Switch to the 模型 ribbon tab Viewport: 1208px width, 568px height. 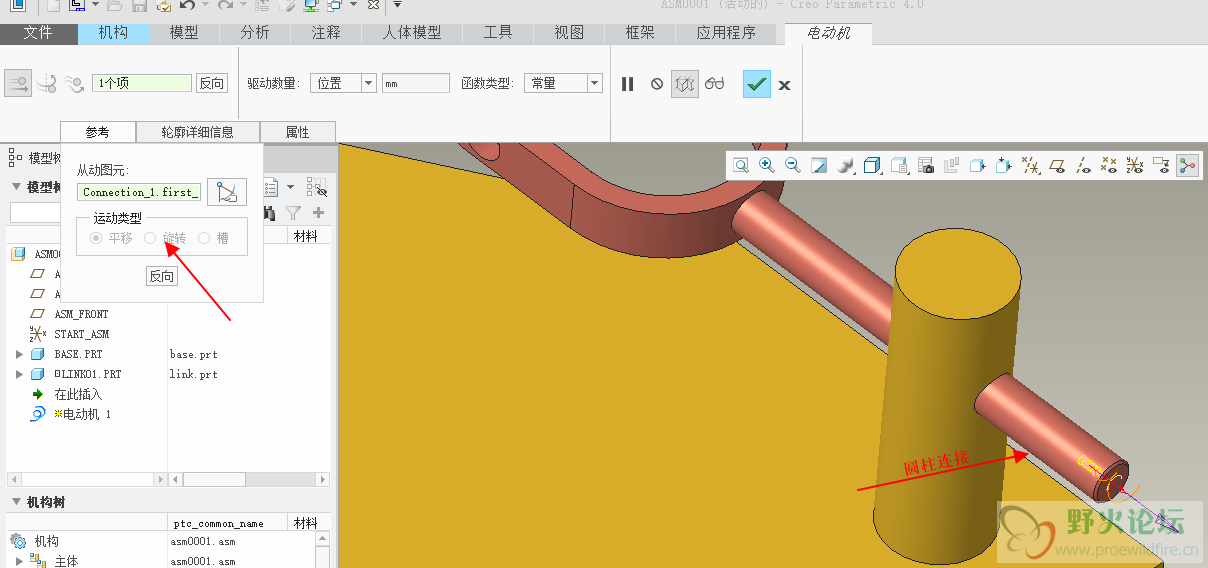(x=184, y=33)
